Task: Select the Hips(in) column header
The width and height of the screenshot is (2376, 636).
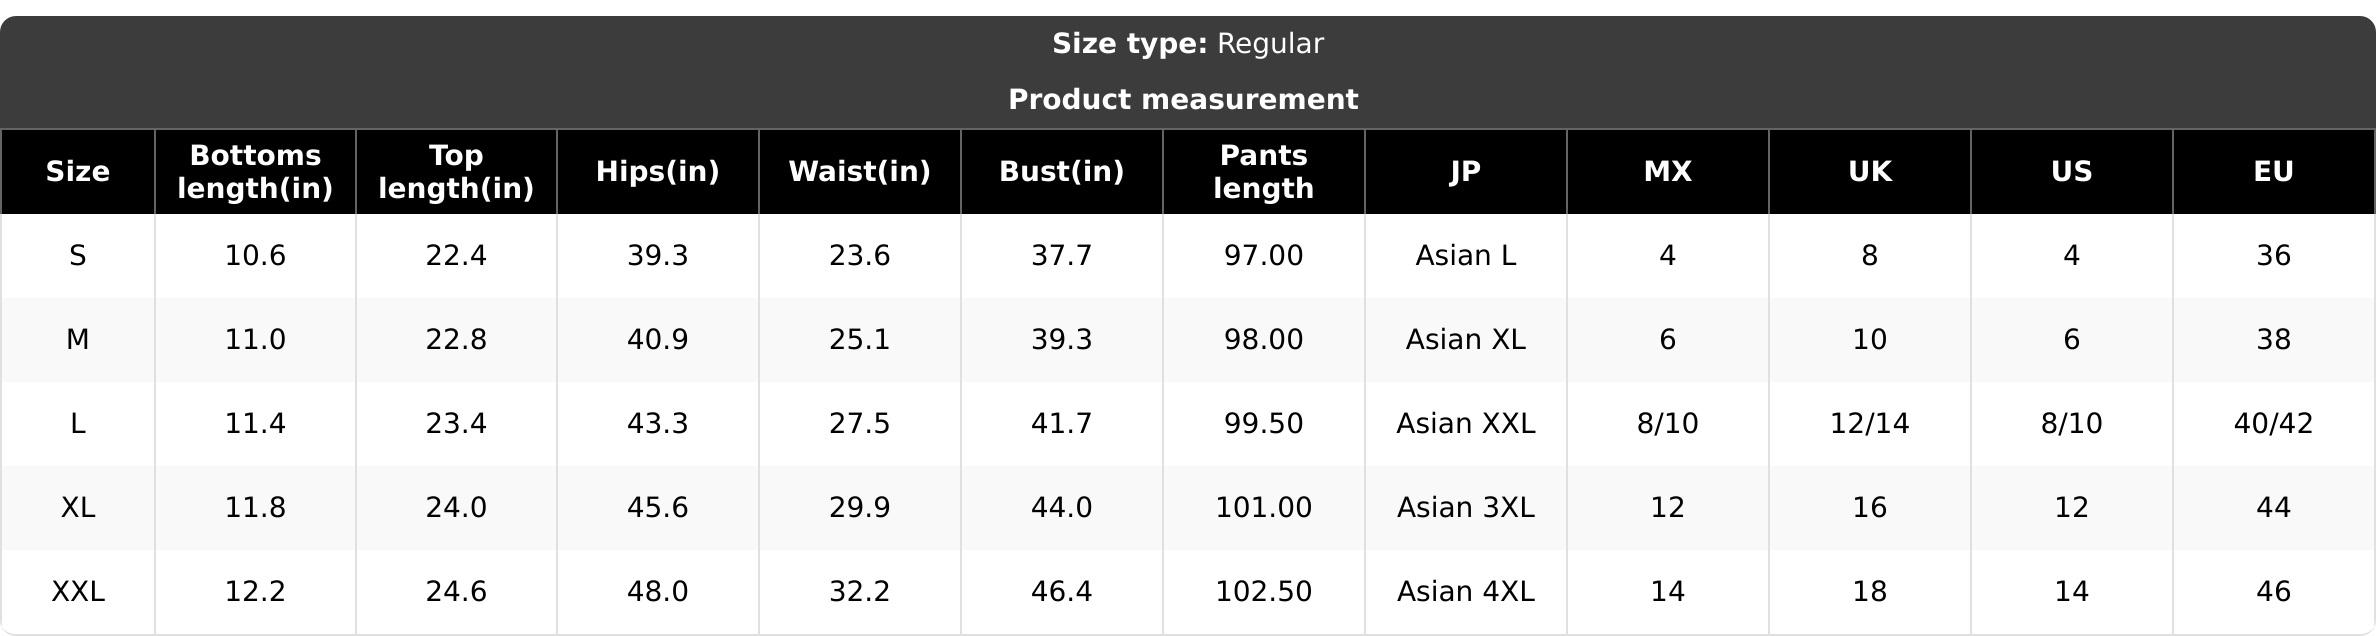Action: 658,172
